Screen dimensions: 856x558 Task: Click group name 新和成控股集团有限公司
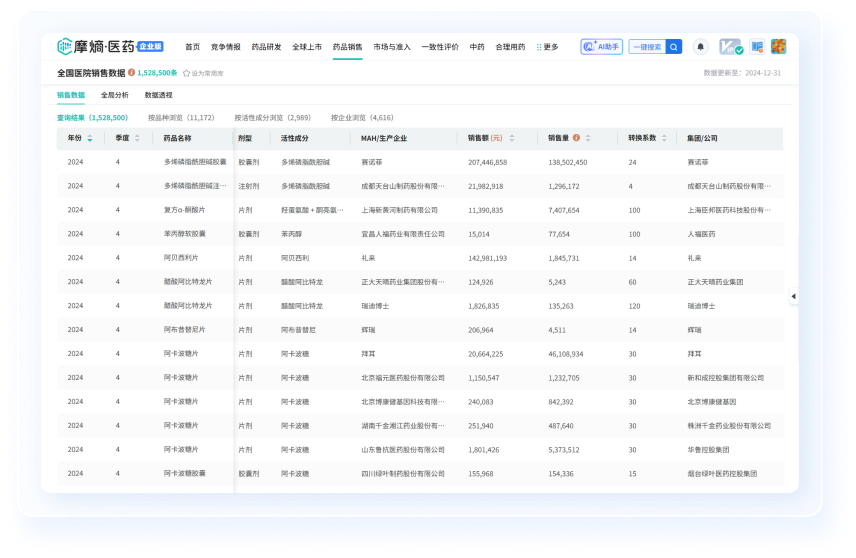[726, 378]
